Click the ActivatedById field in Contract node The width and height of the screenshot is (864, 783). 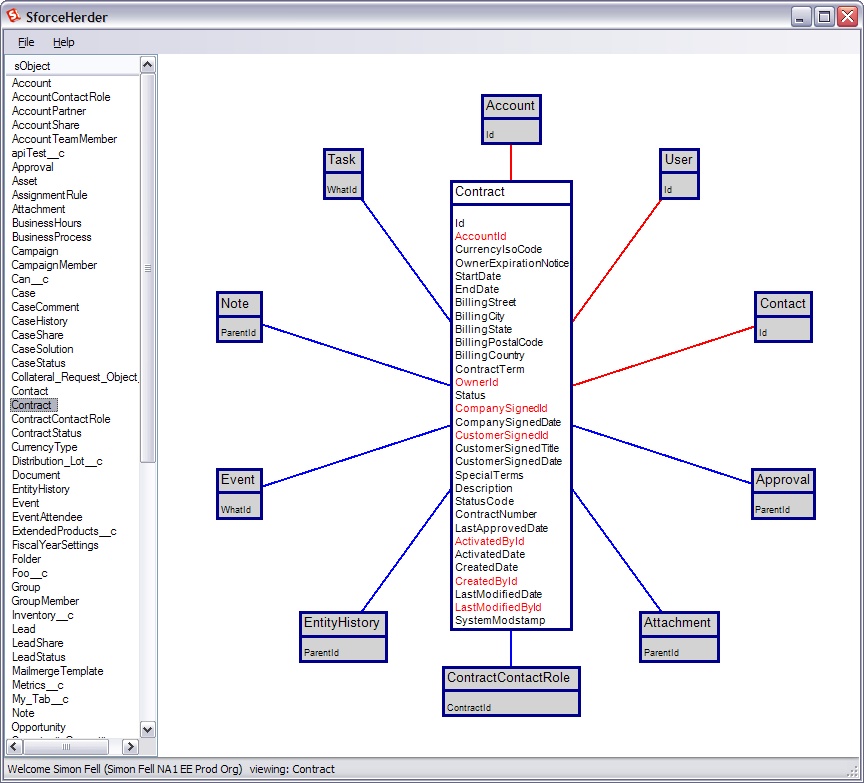coord(490,541)
